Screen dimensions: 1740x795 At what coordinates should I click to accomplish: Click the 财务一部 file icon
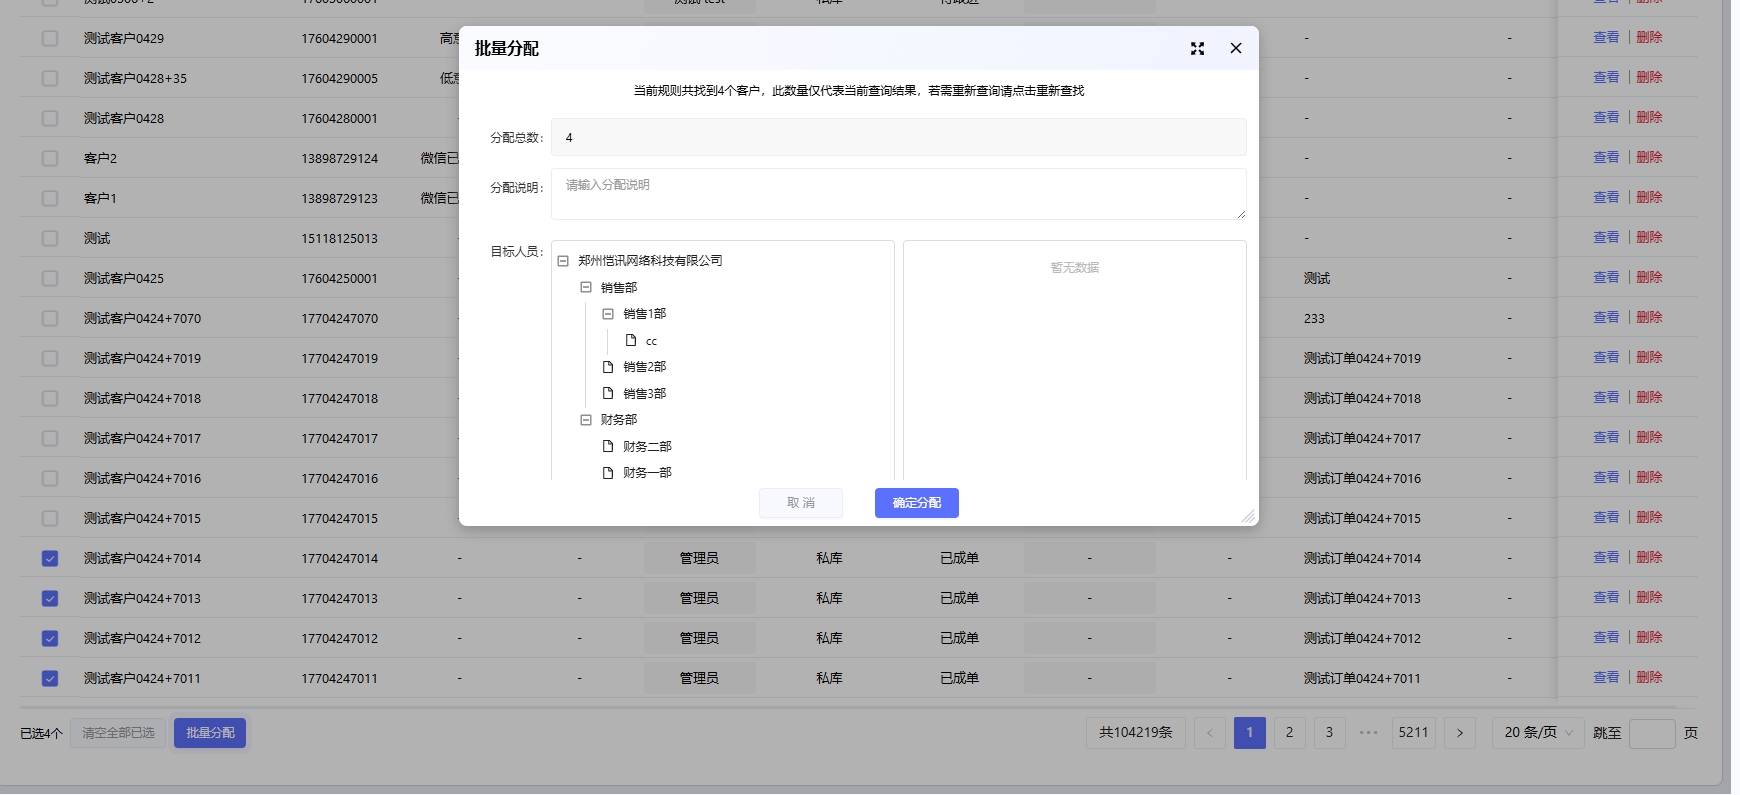click(608, 473)
